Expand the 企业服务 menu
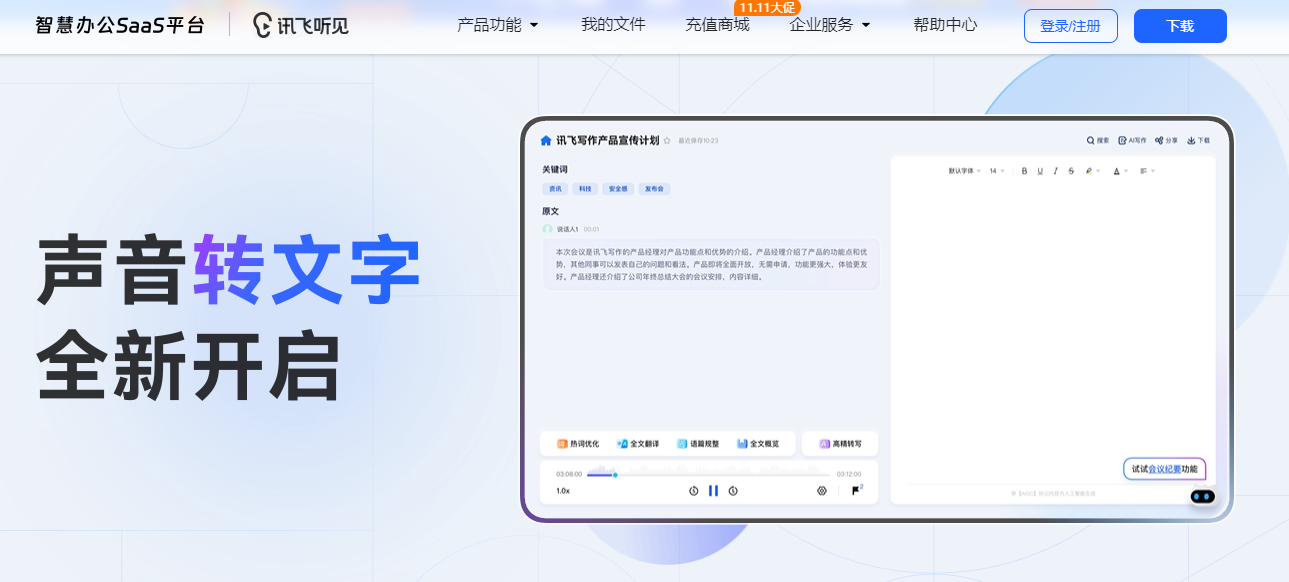This screenshot has height=582, width=1289. pos(830,25)
